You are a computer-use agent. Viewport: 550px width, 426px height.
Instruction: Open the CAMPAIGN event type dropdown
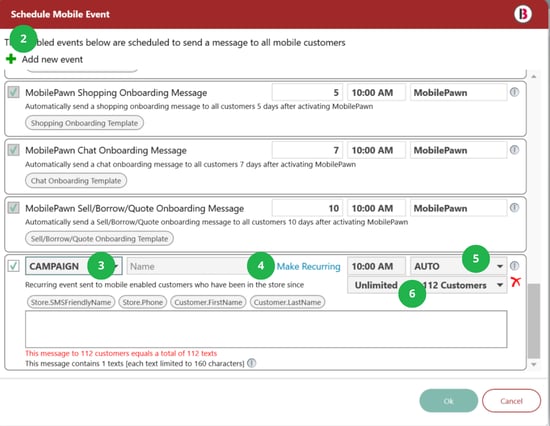point(74,266)
